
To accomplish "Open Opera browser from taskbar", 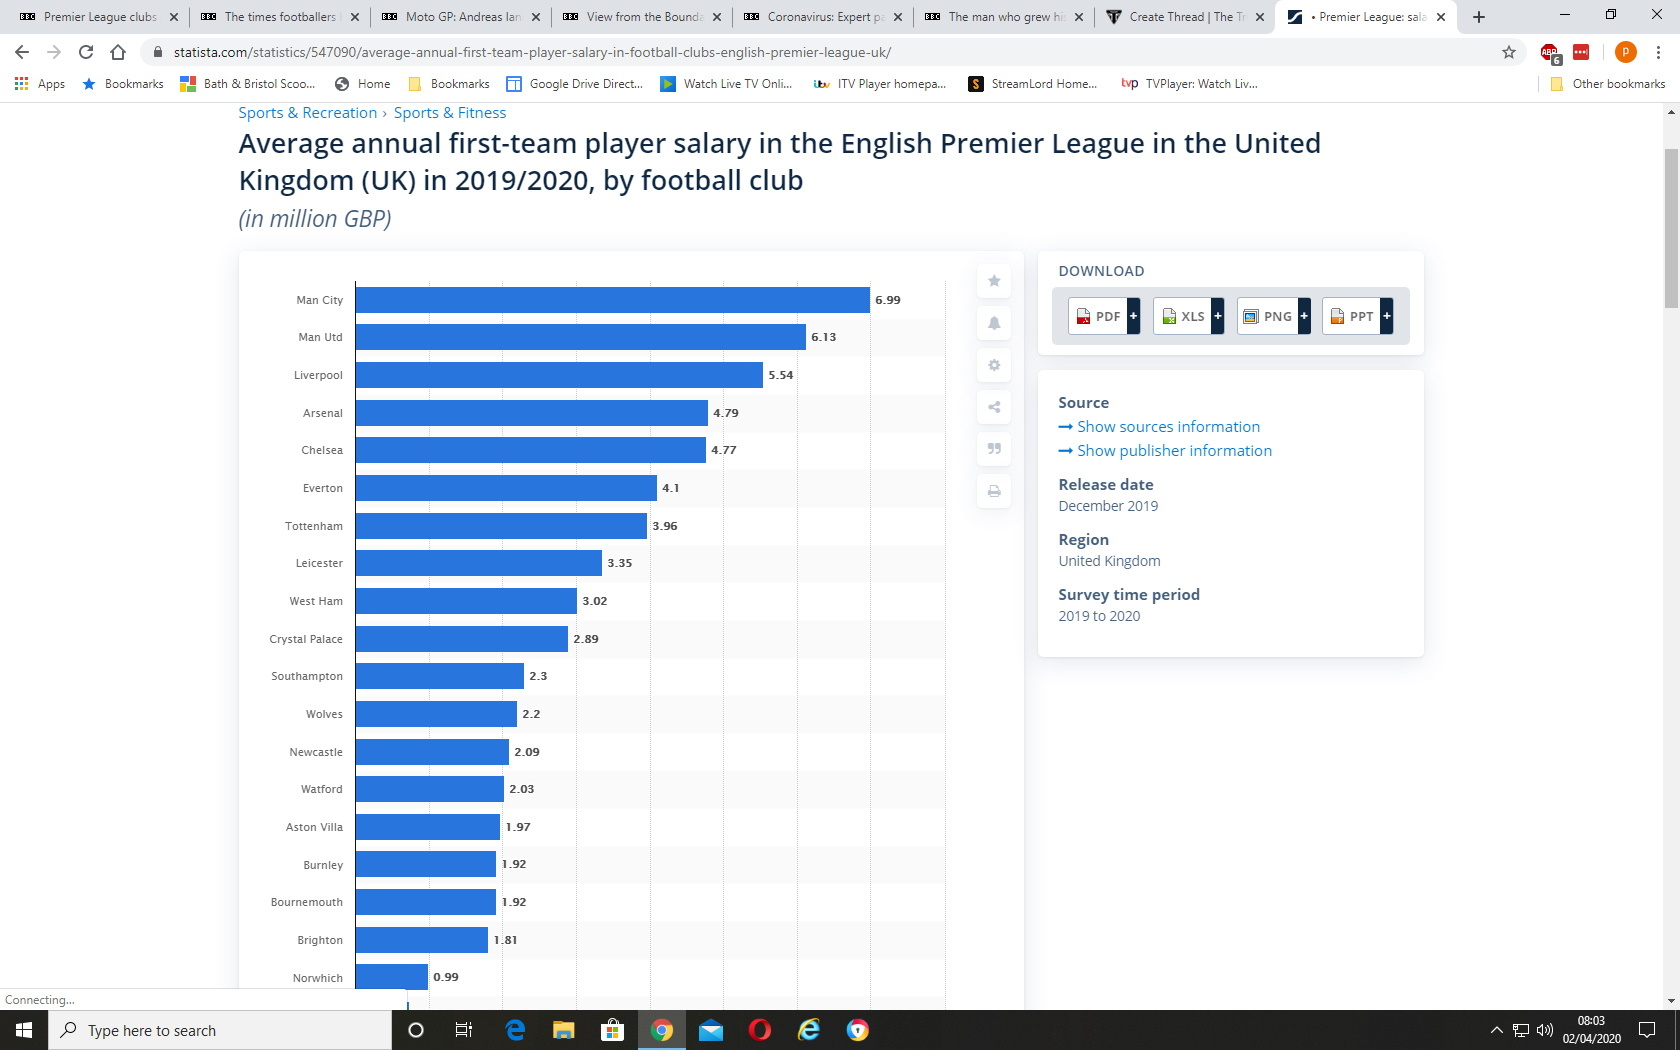I will pos(760,1030).
